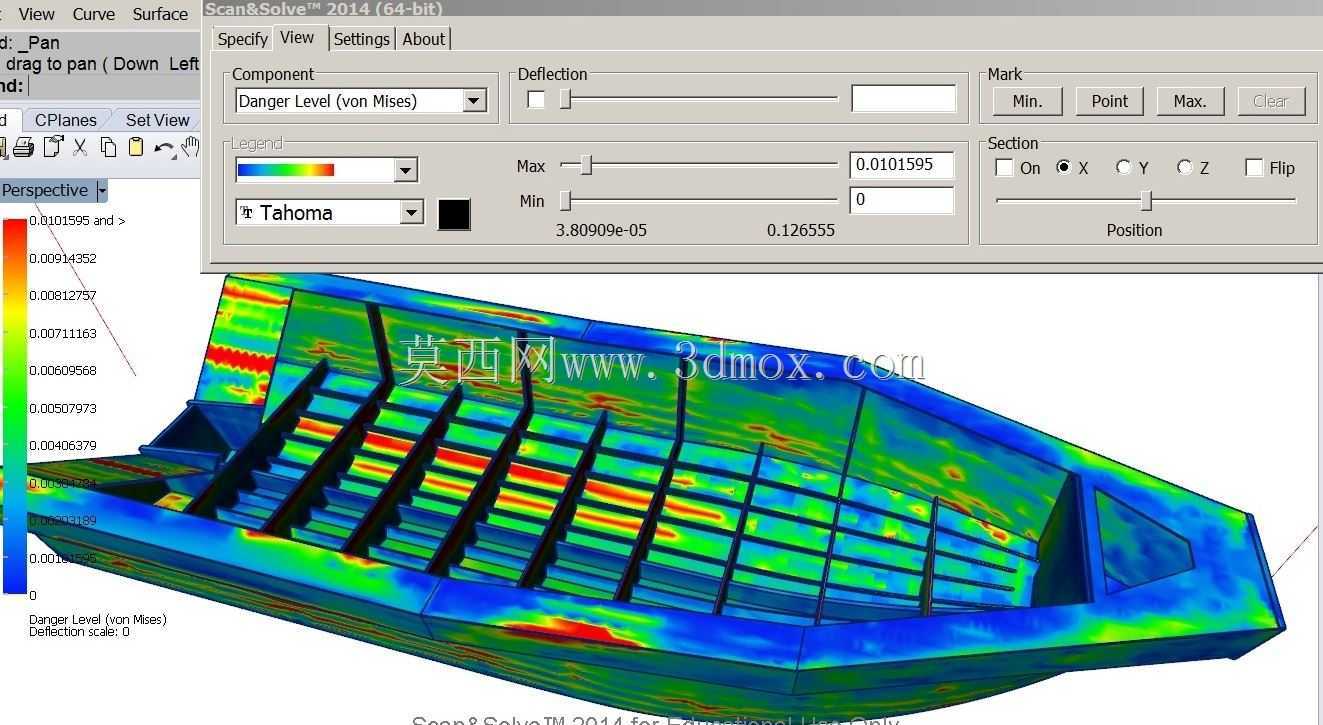This screenshot has height=725, width=1323.
Task: Click the Max value field 0.0101595
Action: [x=901, y=165]
